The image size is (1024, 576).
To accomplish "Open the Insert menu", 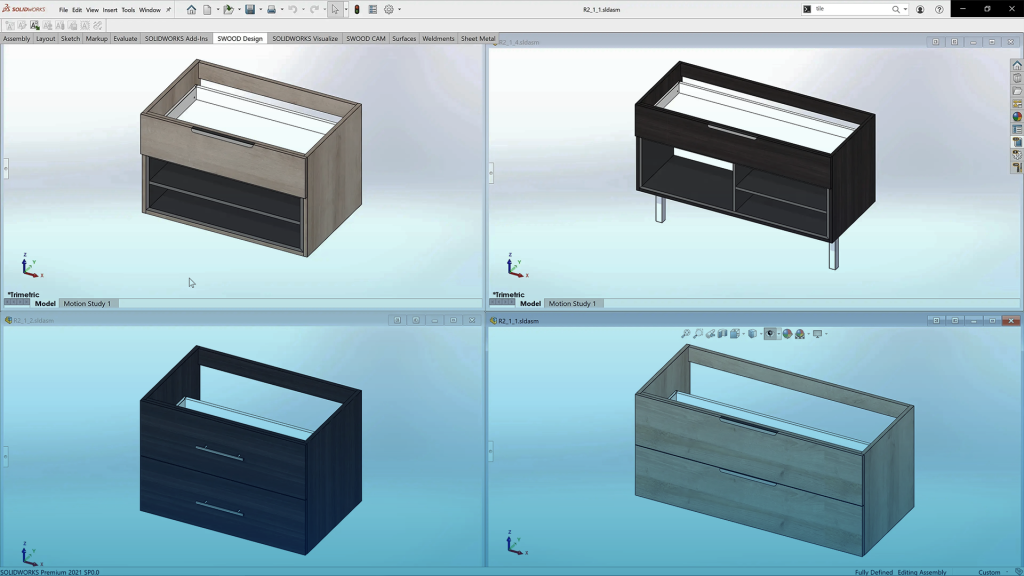I will (110, 10).
